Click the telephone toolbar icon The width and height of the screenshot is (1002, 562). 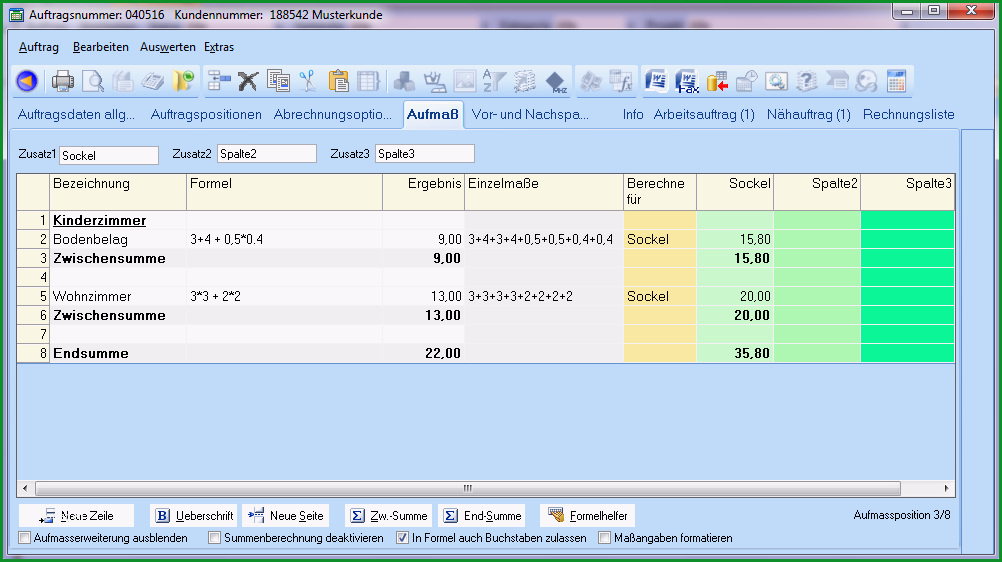pyautogui.click(x=153, y=81)
